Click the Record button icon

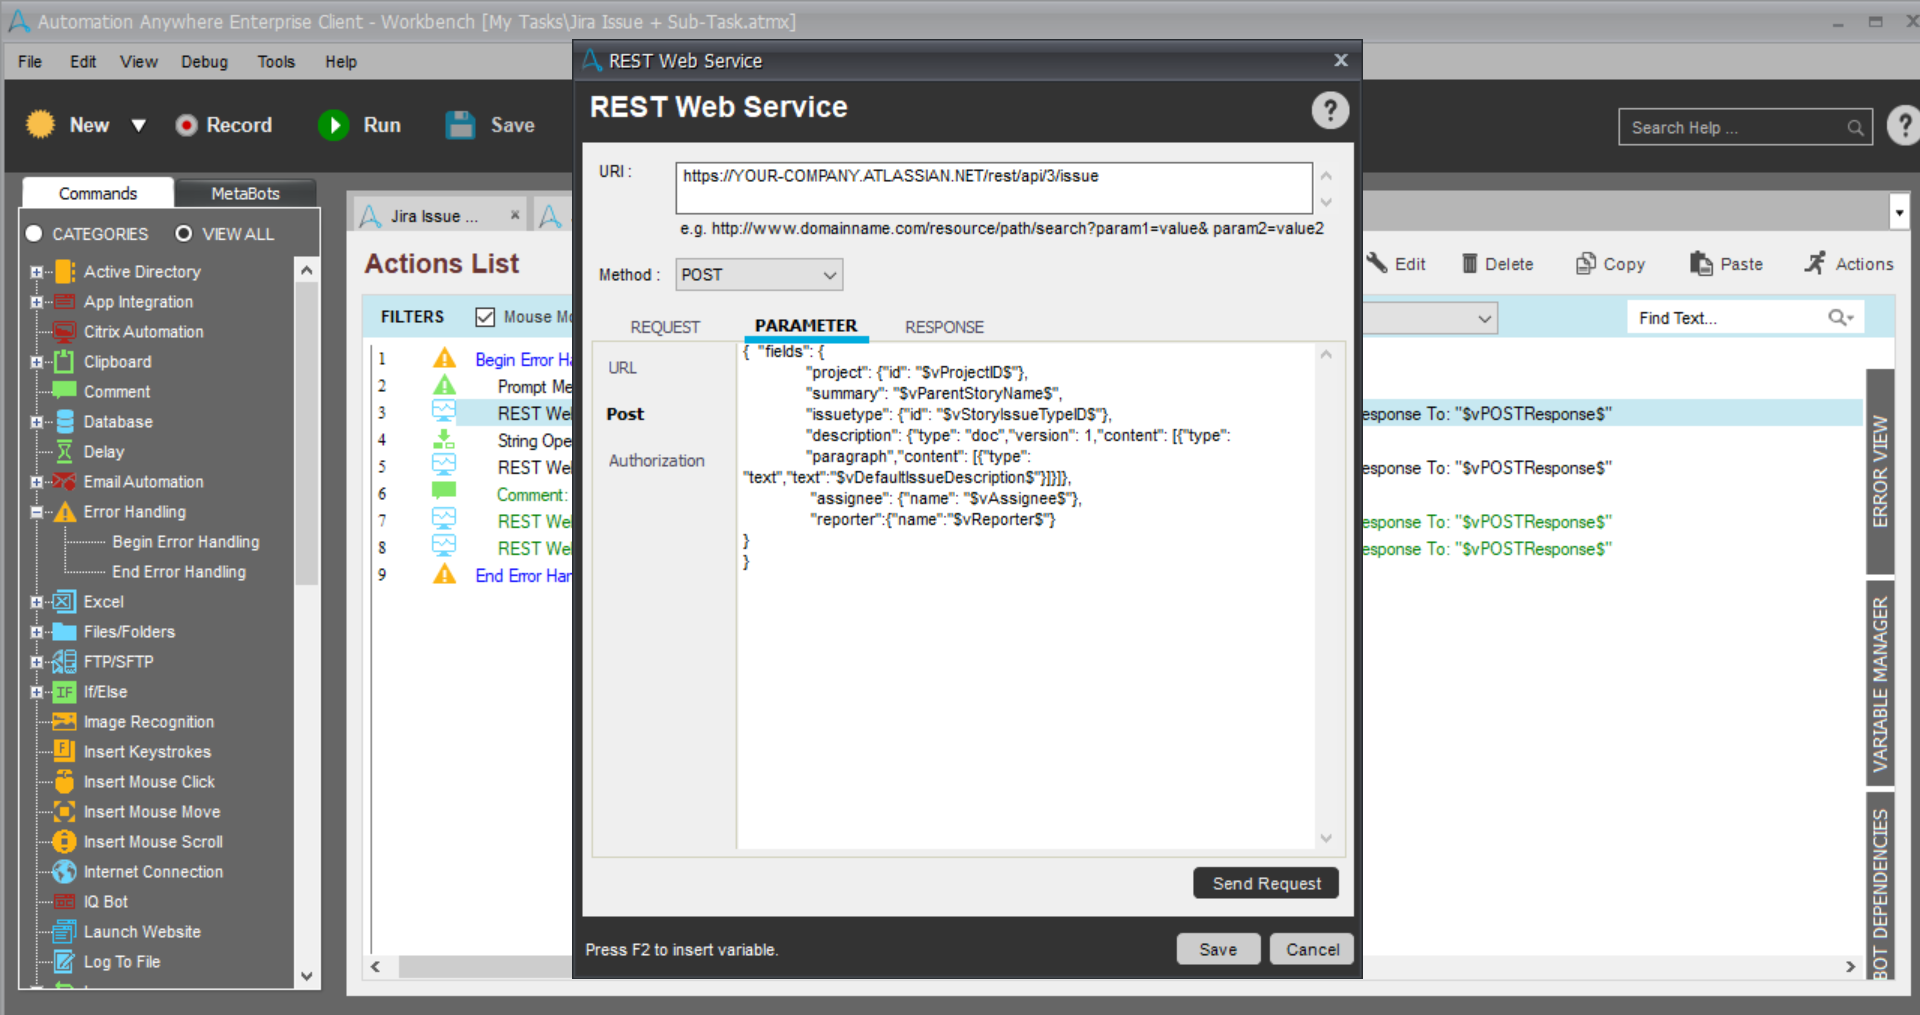click(x=186, y=125)
